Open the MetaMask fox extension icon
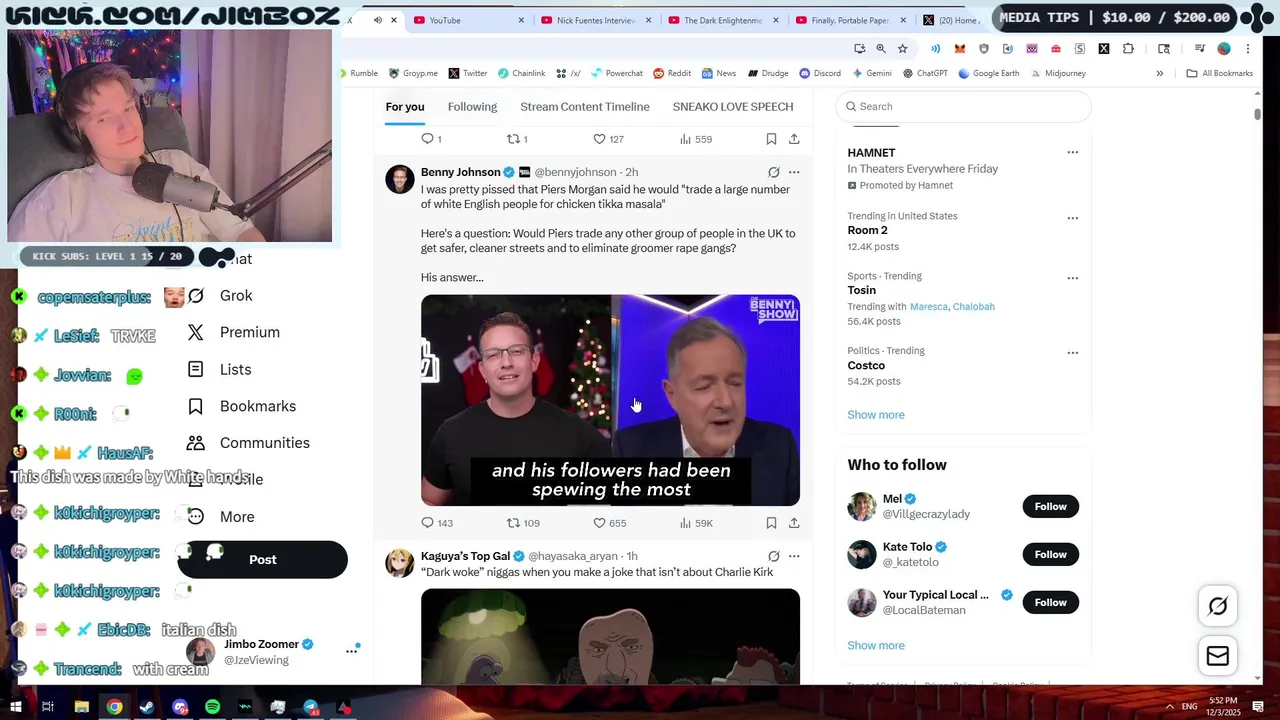1280x720 pixels. pyautogui.click(x=960, y=48)
